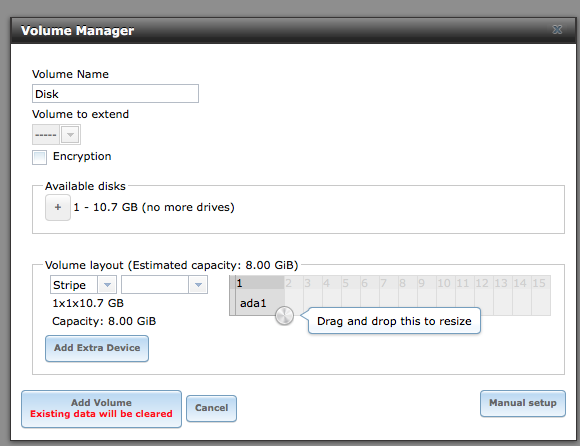Click the plus icon to add available disk

[x=58, y=207]
